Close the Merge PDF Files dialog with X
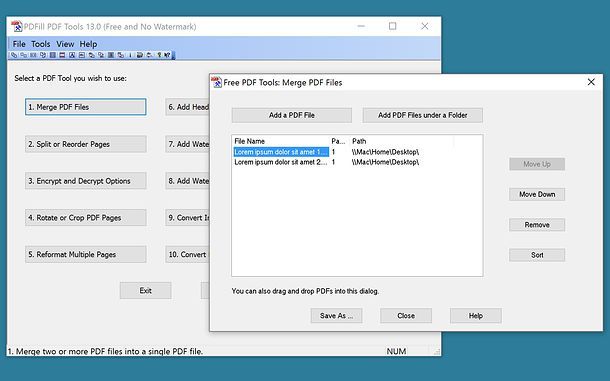Screen dimensions: 610x381 tap(591, 82)
